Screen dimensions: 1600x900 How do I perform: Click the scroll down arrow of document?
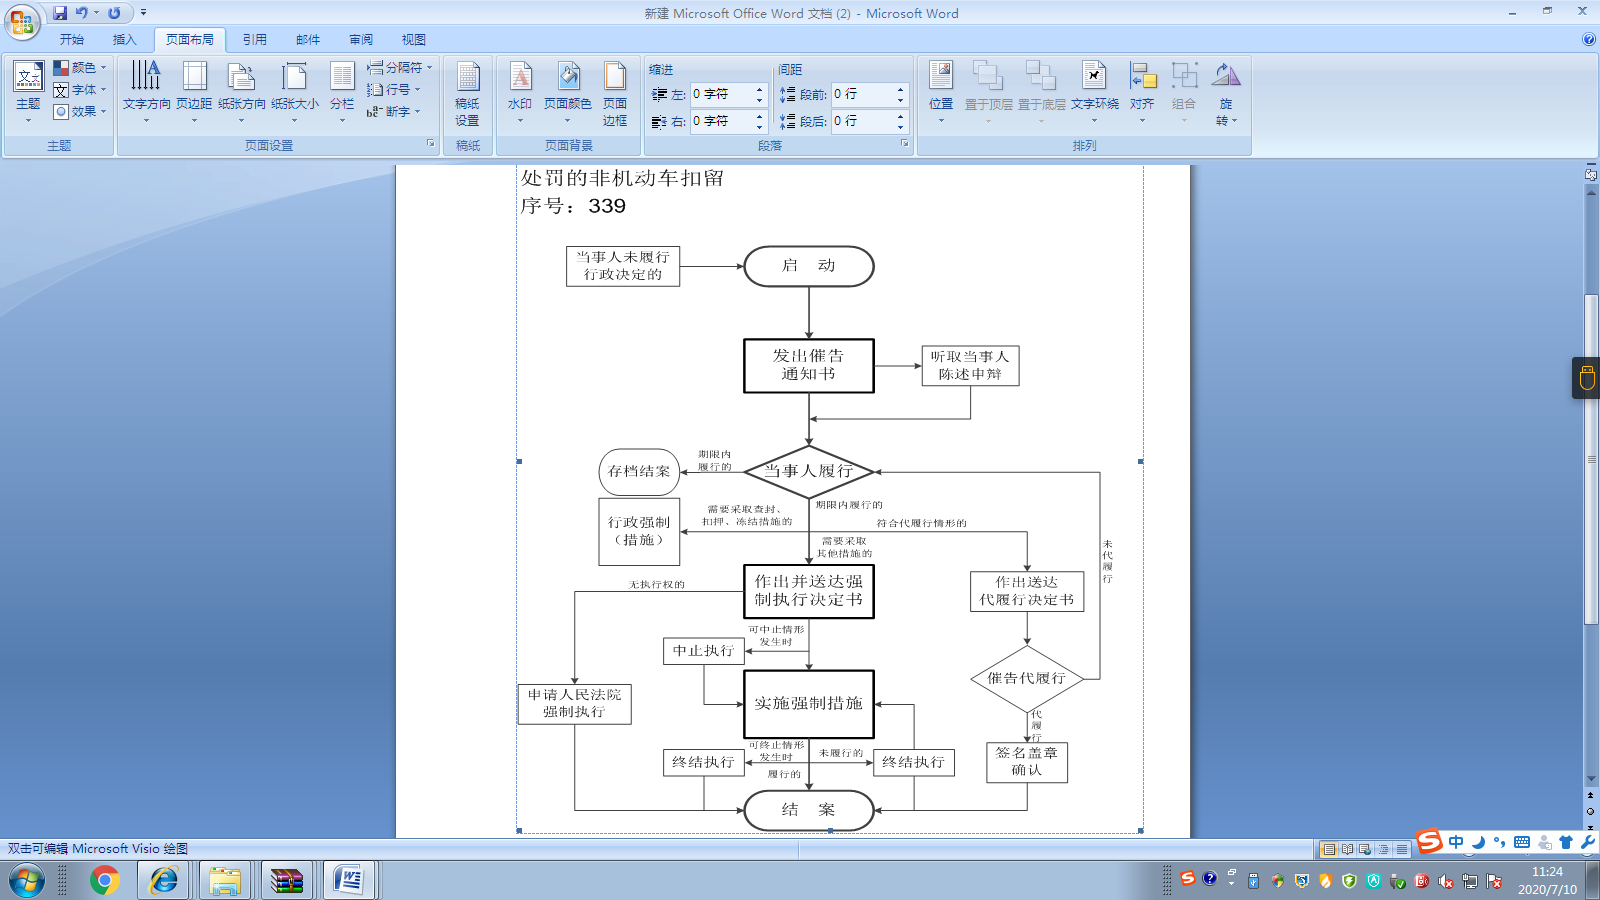click(x=1591, y=780)
